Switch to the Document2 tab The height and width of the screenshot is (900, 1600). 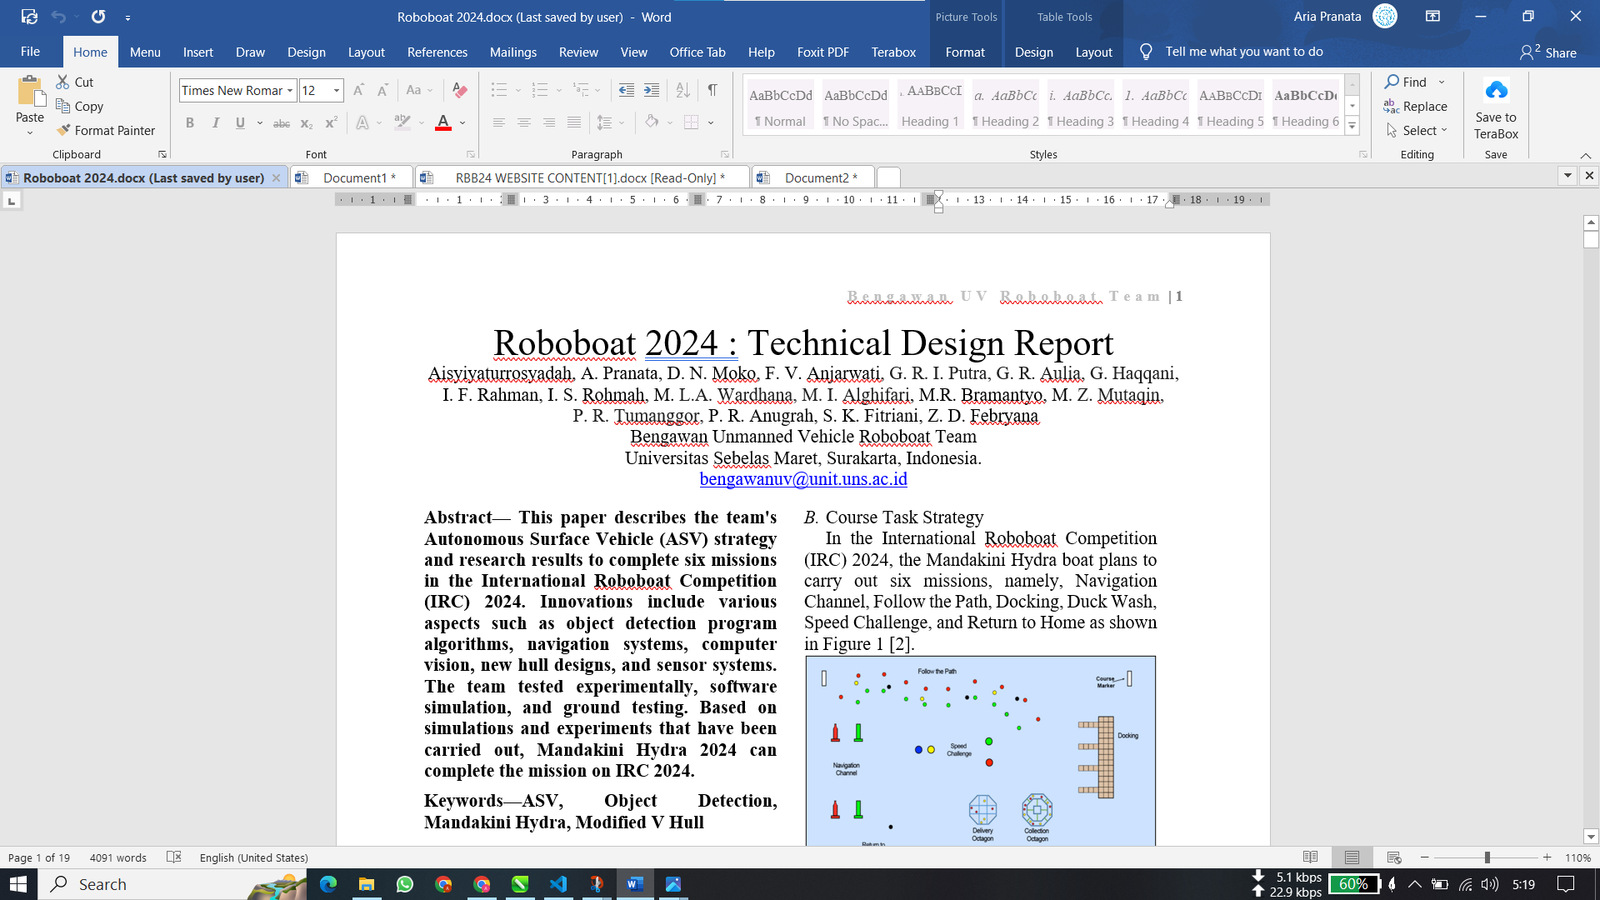coord(816,178)
